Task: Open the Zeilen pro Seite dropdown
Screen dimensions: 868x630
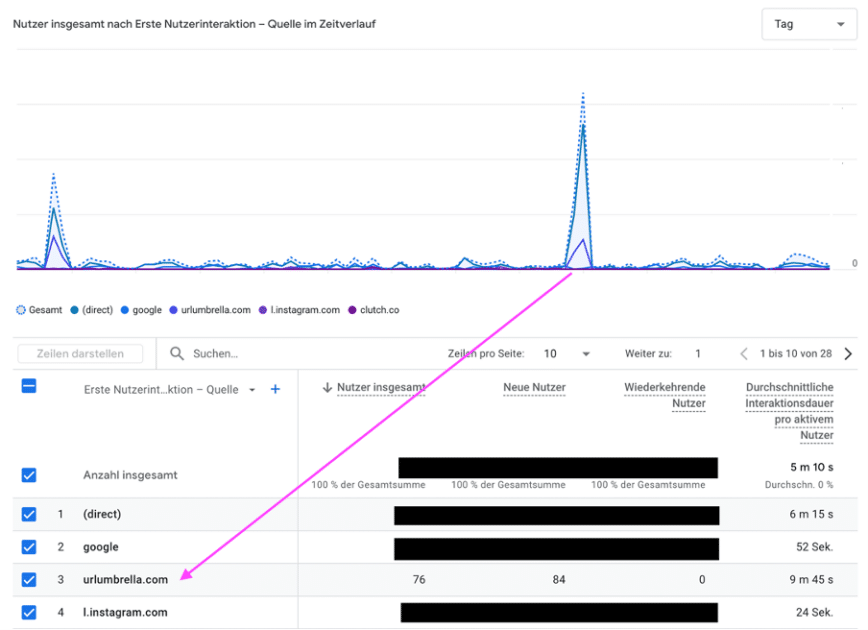Action: [x=567, y=354]
